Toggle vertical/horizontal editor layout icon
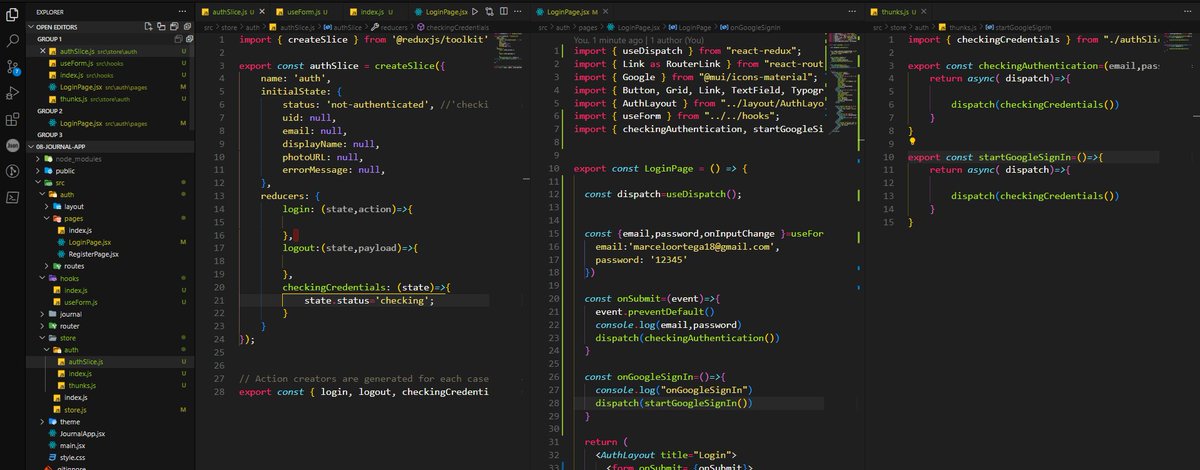 [161, 27]
